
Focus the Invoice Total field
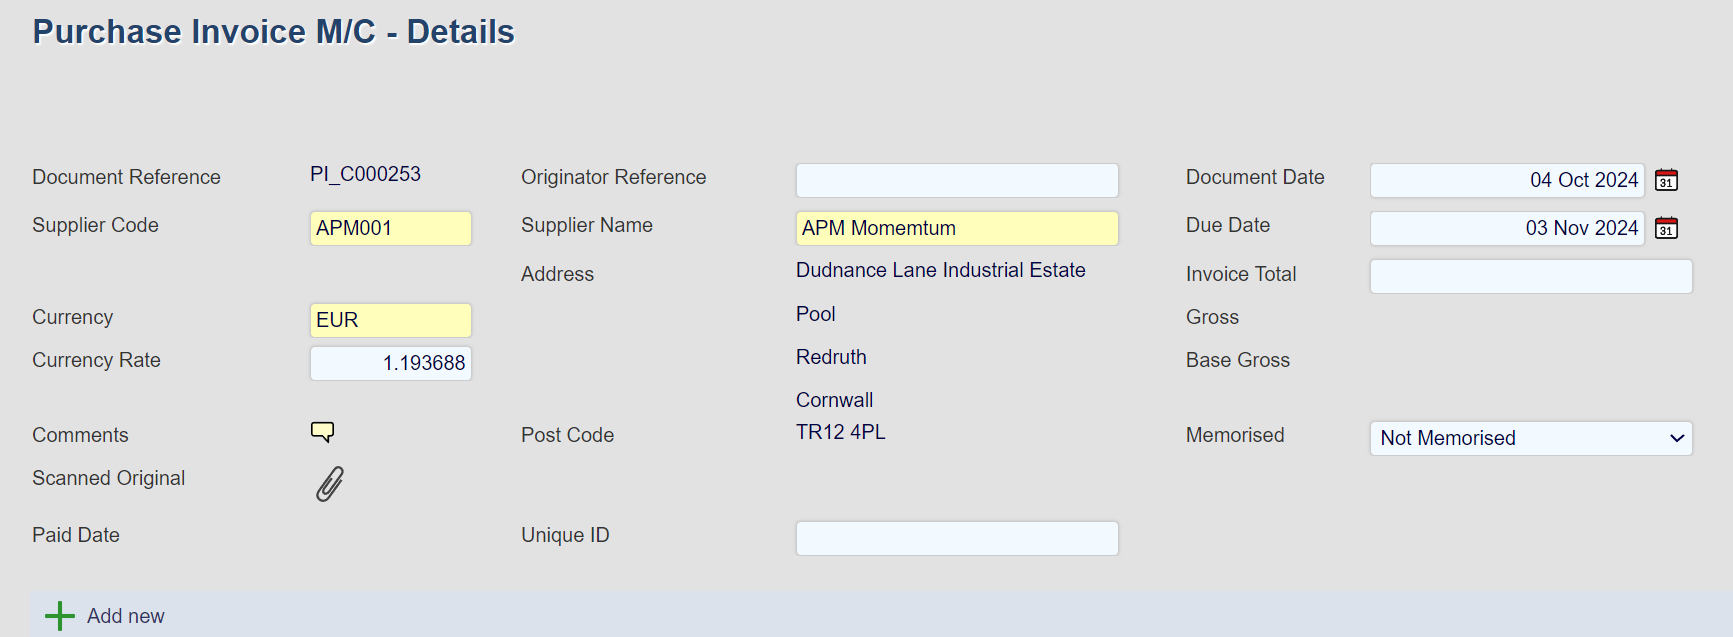point(1530,276)
